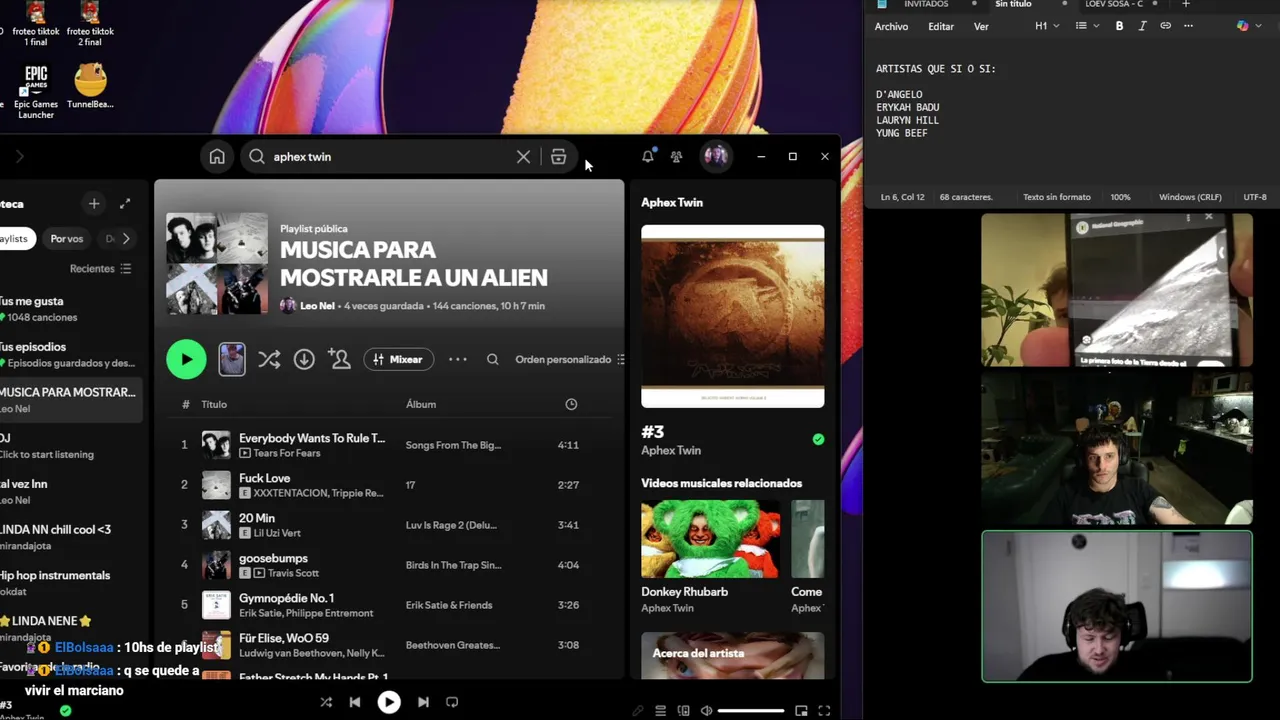Image resolution: width=1280 pixels, height=720 pixels.
Task: Click the playlist preview thumbnail next to play
Action: [232, 359]
